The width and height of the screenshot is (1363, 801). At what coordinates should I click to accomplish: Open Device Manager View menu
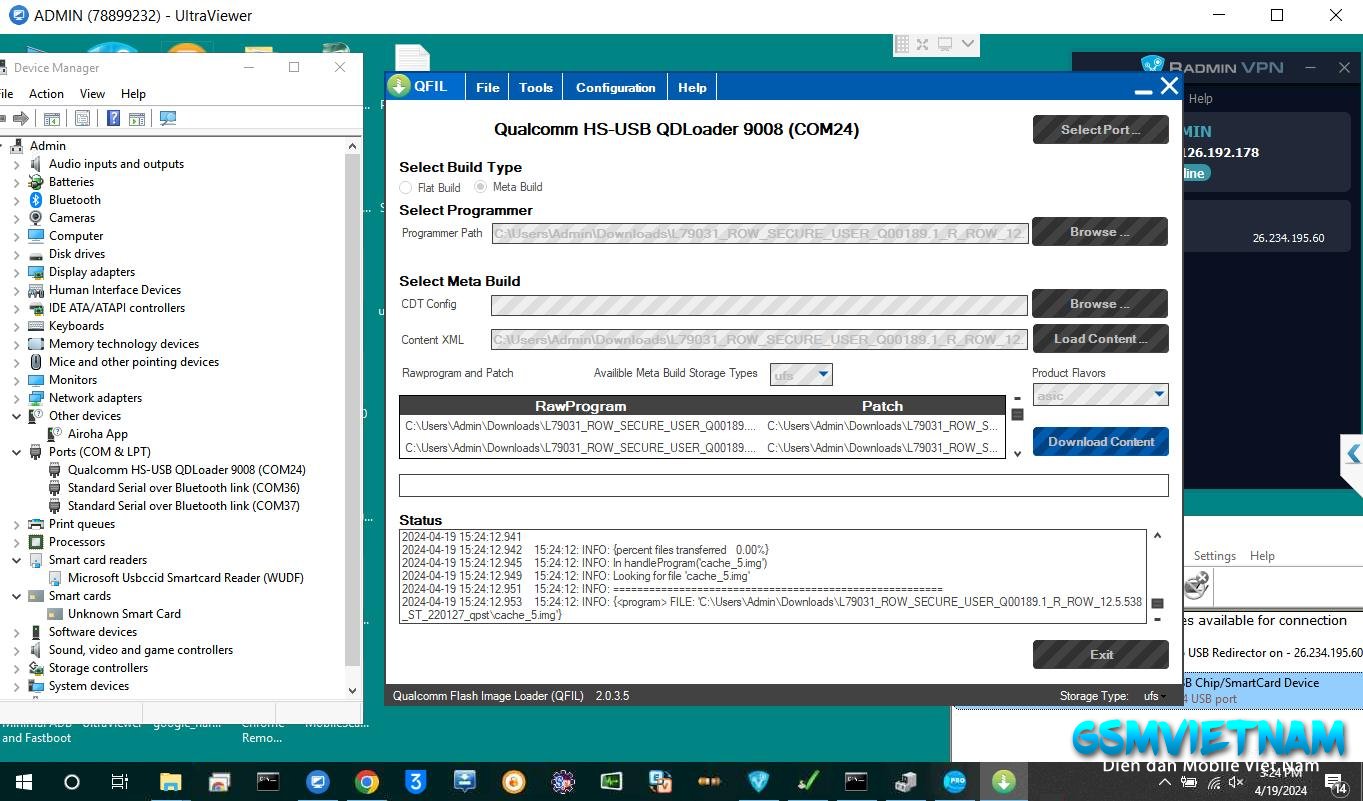coord(92,94)
